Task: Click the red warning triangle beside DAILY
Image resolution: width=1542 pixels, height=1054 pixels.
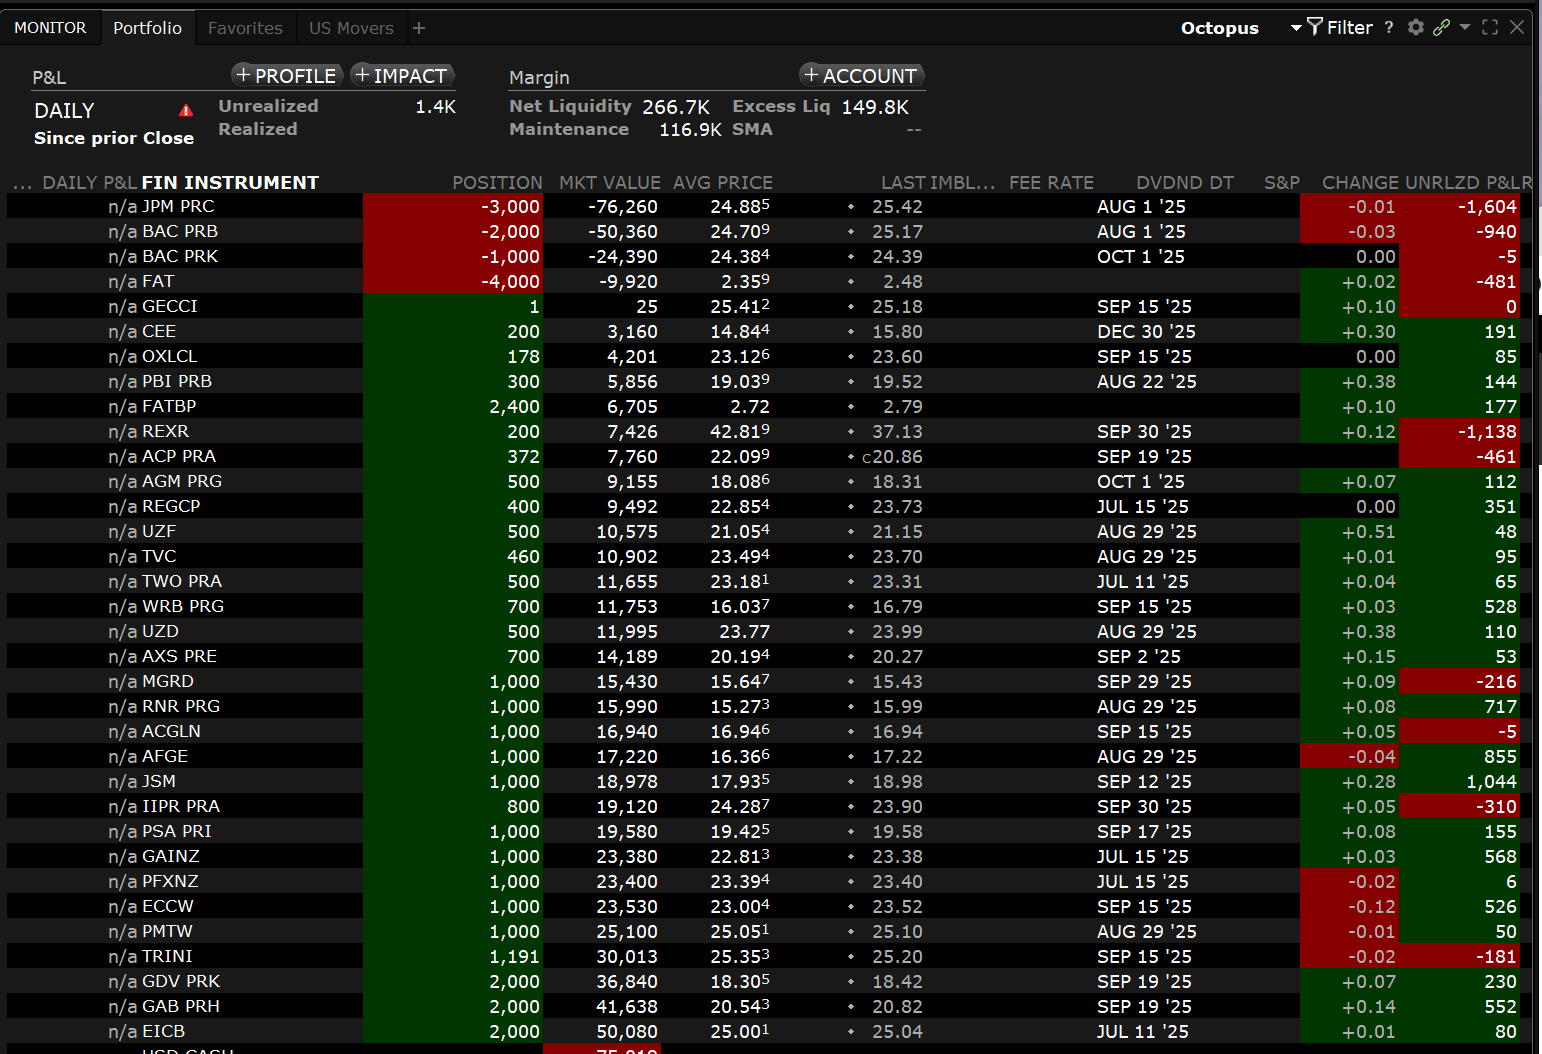Action: (x=186, y=111)
